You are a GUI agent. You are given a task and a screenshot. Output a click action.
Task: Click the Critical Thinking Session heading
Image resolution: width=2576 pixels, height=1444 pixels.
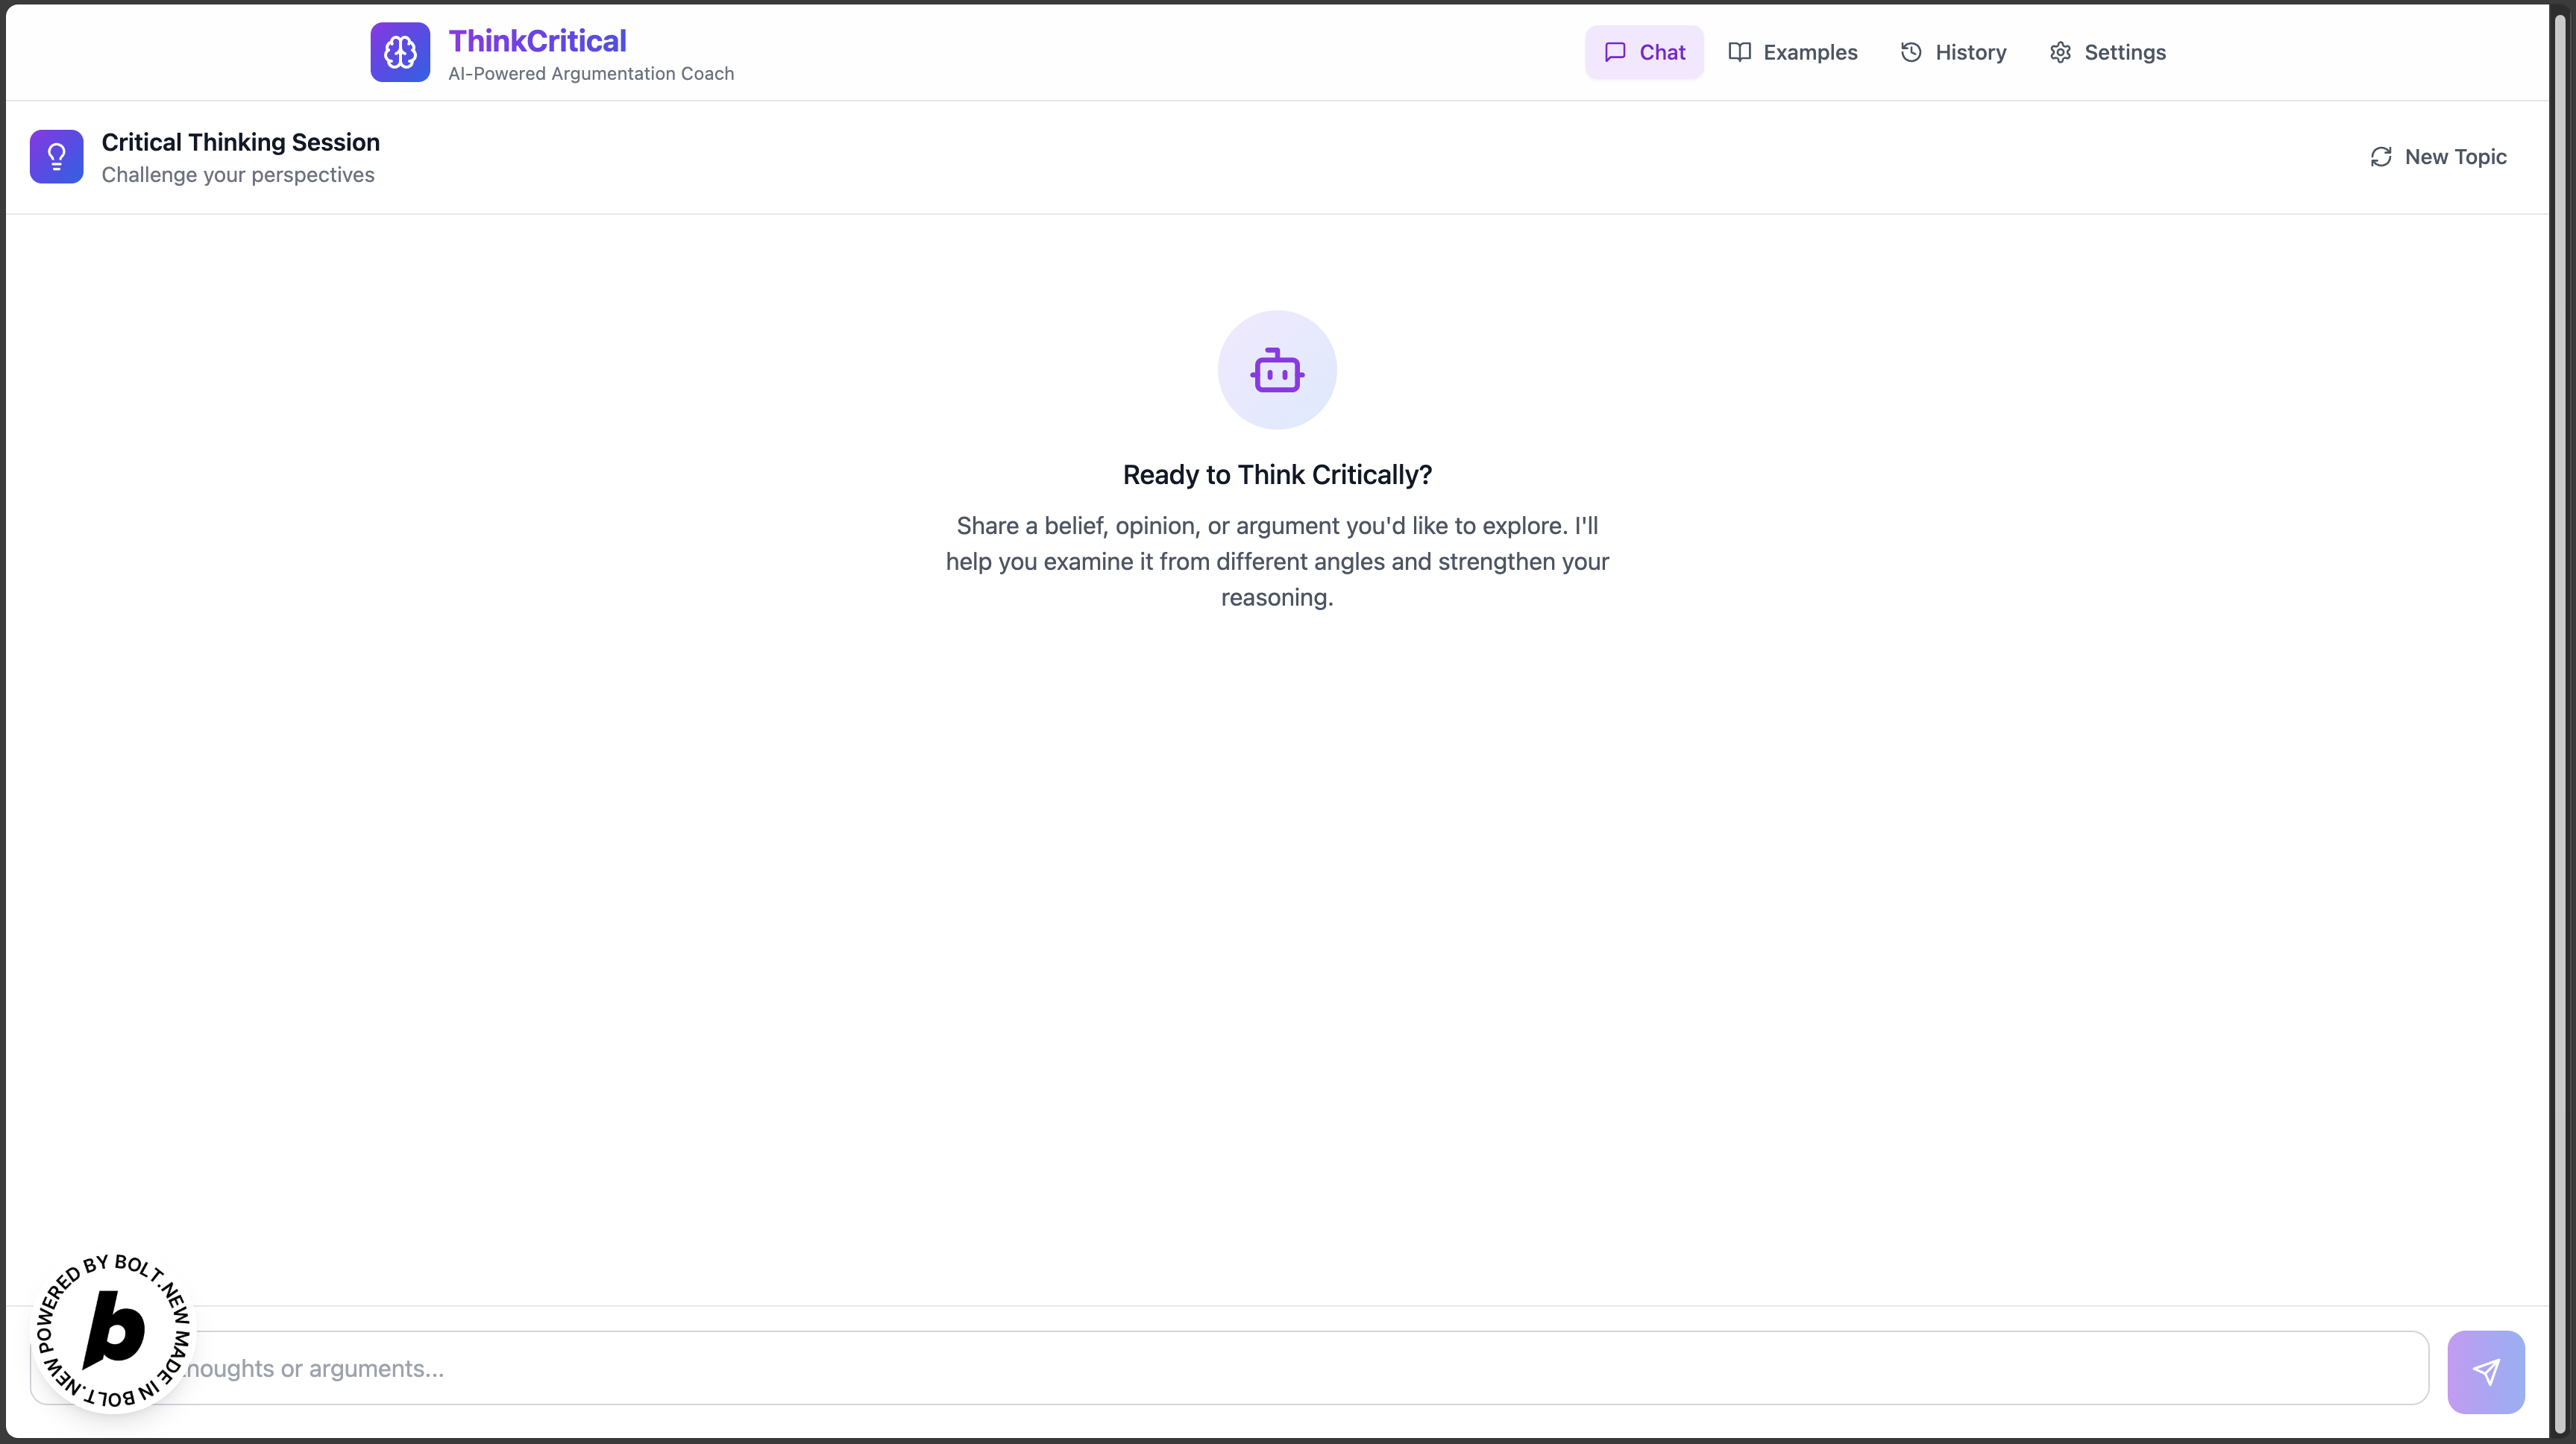240,142
